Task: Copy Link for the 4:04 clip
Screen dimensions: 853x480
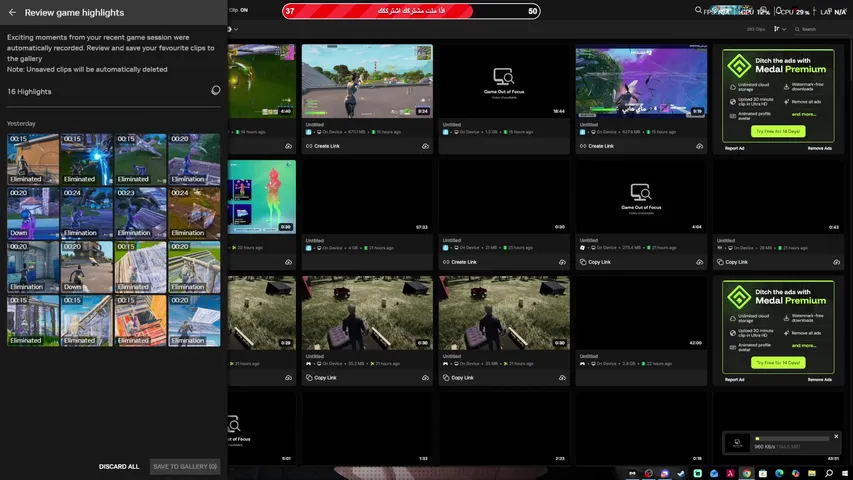Action: point(595,262)
